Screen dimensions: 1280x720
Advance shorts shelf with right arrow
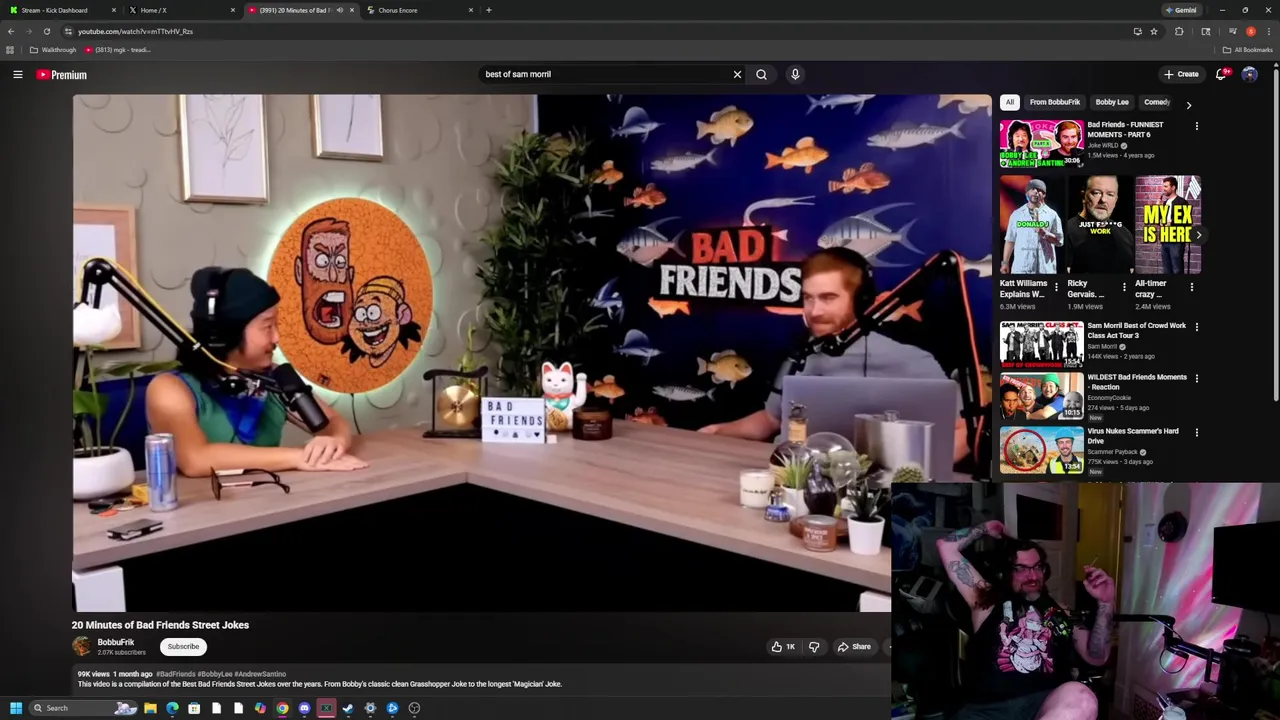[x=1198, y=234]
